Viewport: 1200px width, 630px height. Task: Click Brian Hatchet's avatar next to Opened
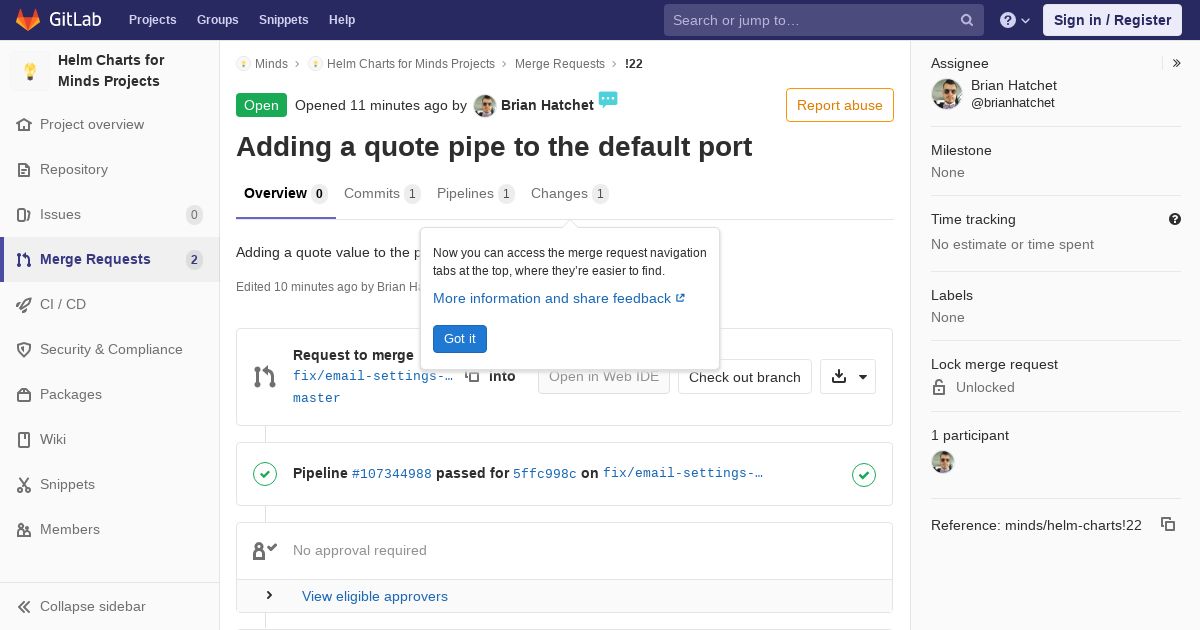(485, 106)
